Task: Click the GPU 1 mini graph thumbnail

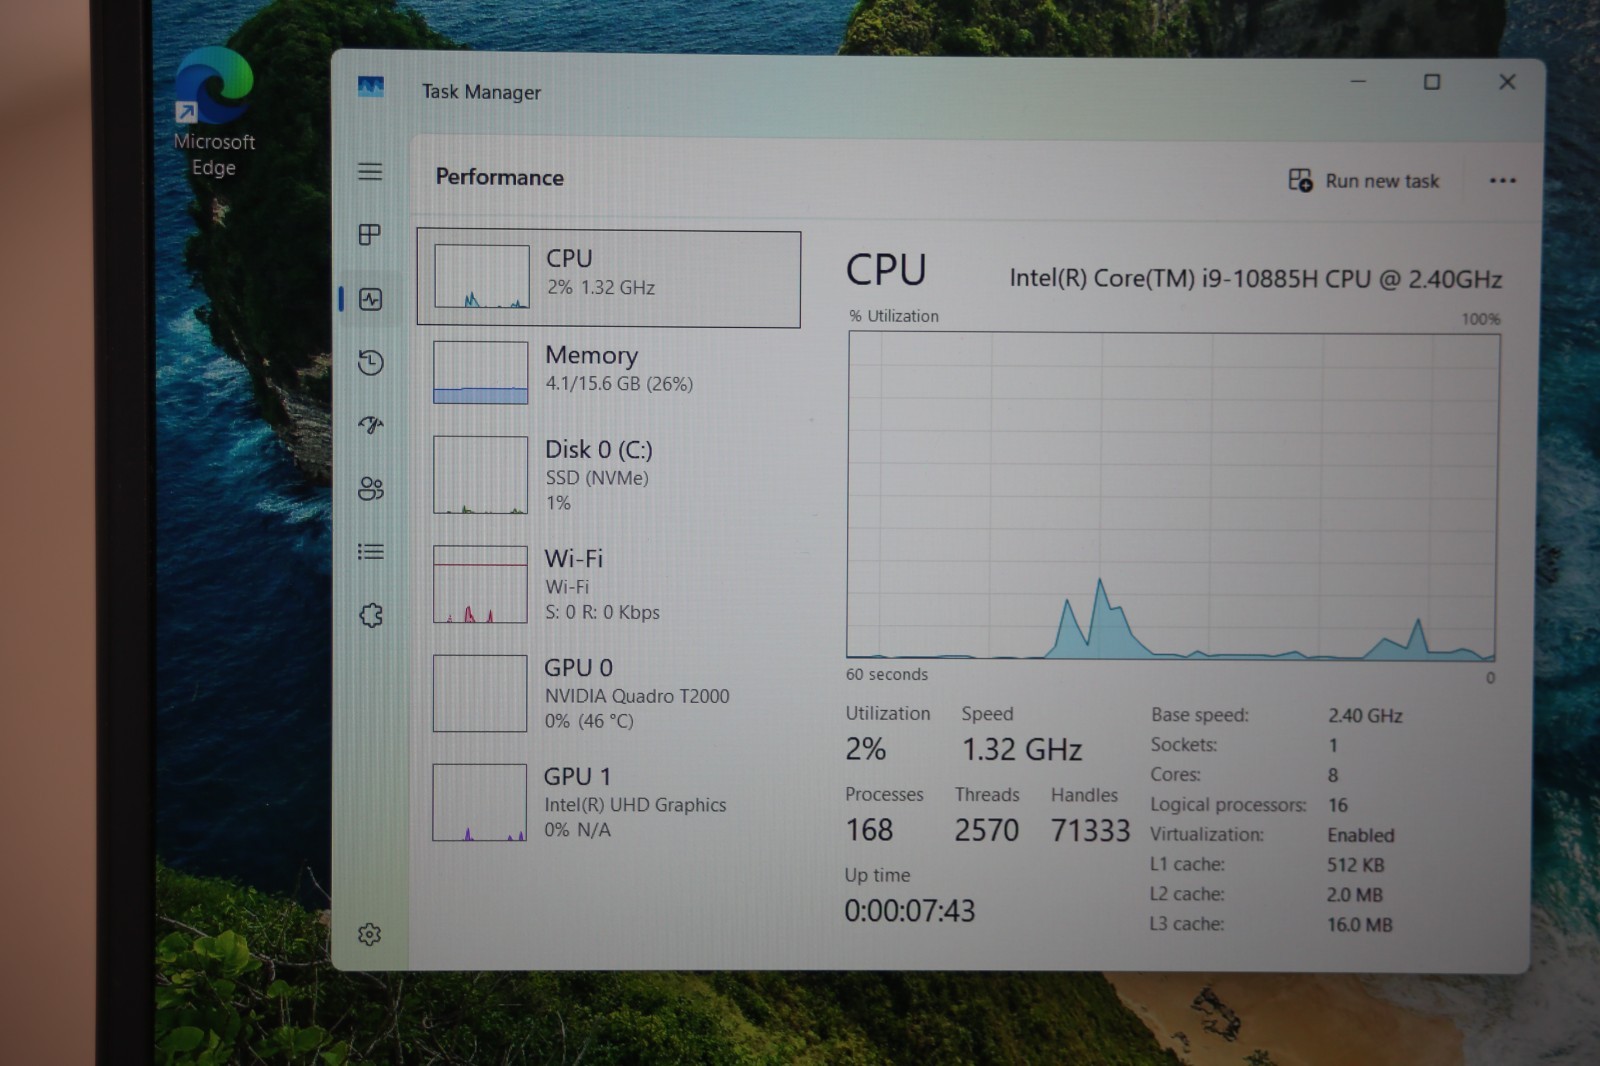Action: point(479,802)
